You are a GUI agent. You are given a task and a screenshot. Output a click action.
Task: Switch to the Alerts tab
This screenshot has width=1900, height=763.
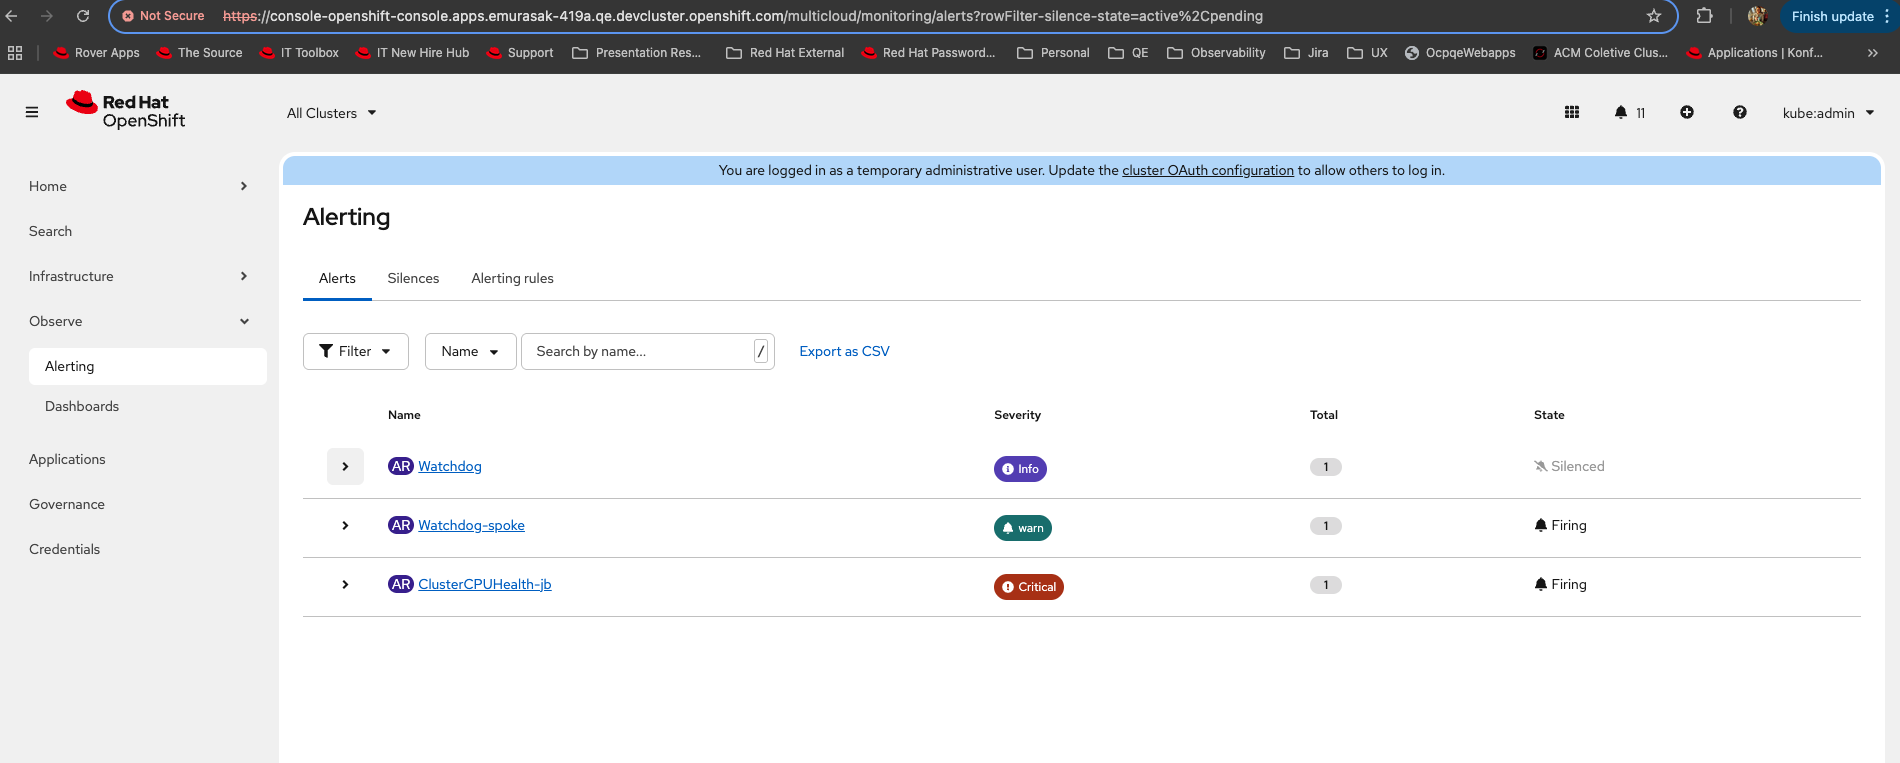[337, 278]
